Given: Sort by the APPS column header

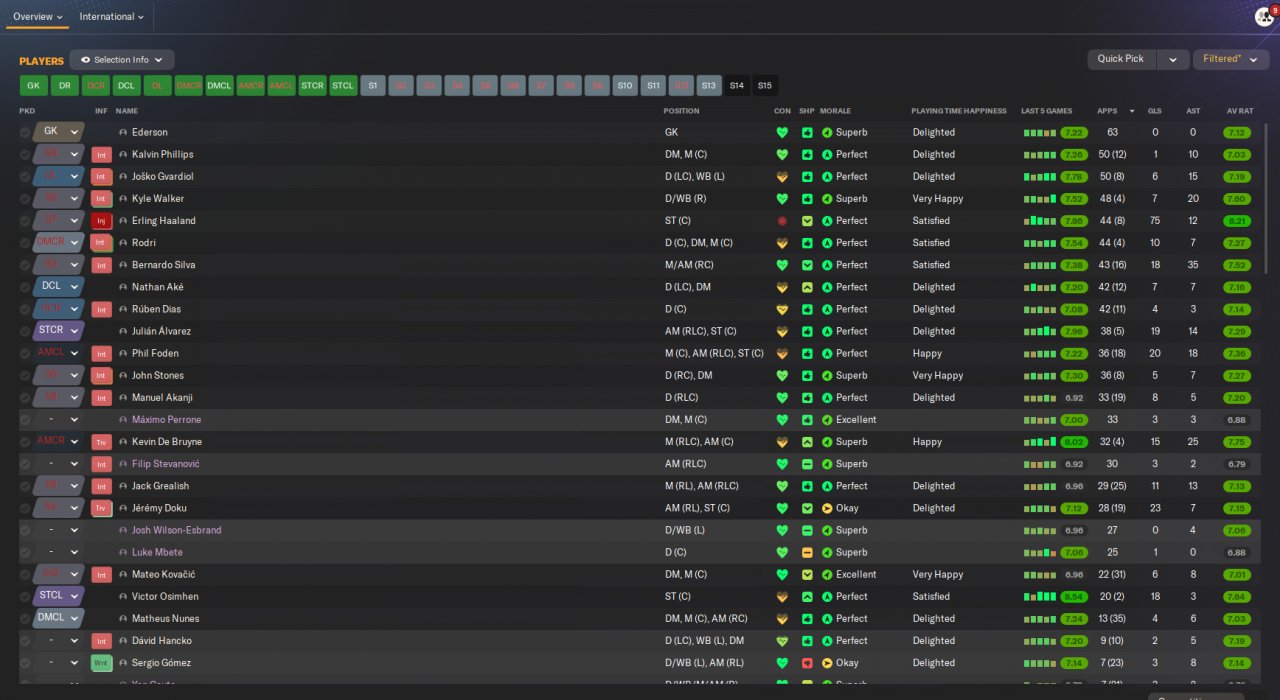Looking at the screenshot, I should [1107, 111].
